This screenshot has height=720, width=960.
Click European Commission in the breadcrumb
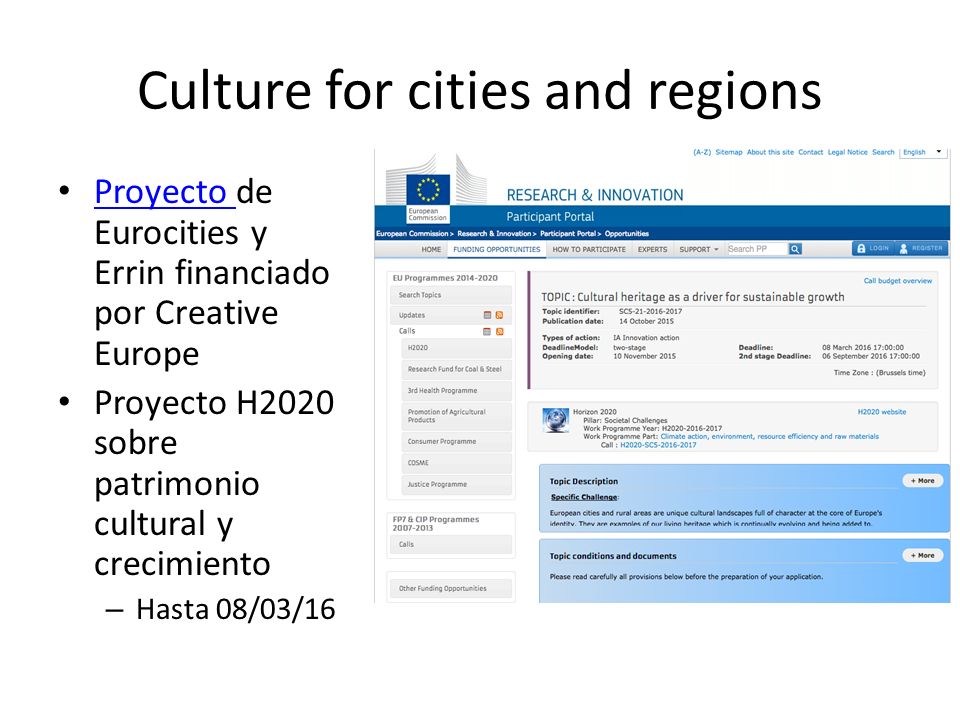[x=413, y=234]
